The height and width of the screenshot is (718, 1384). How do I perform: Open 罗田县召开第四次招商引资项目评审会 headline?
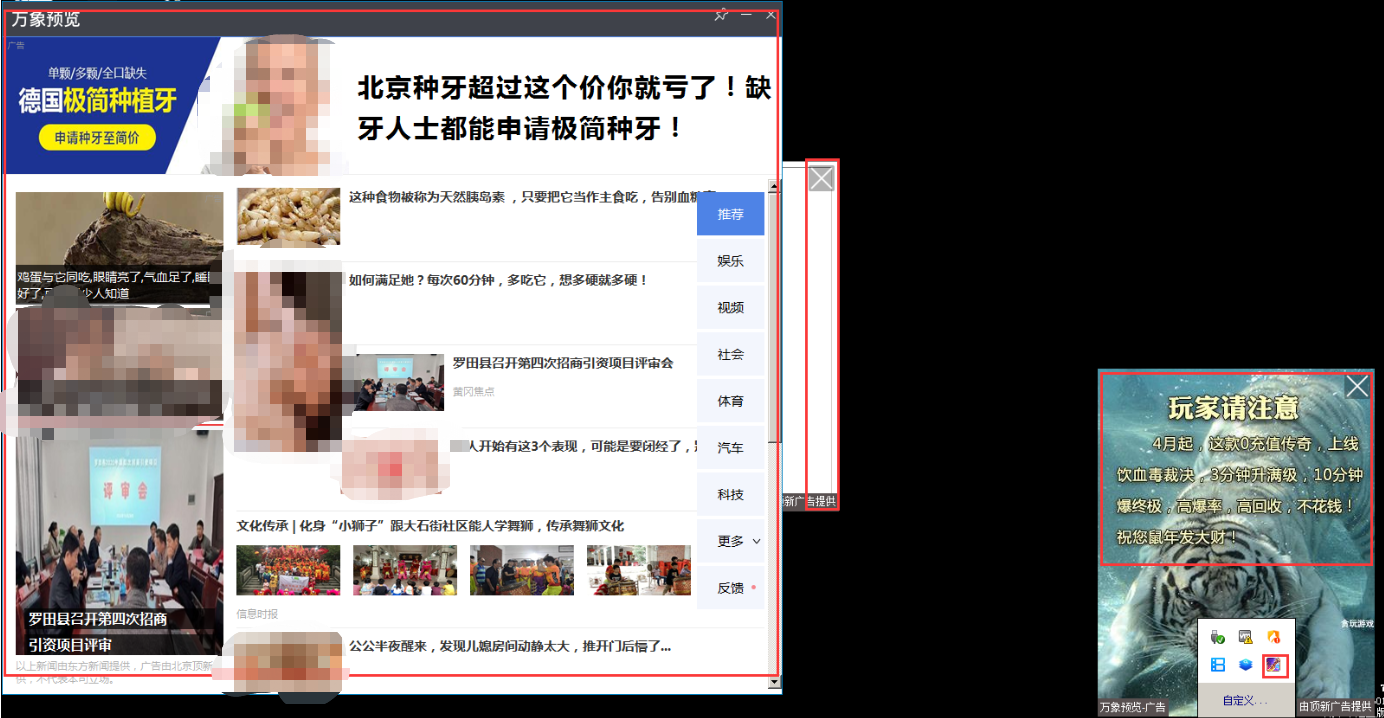pos(562,363)
